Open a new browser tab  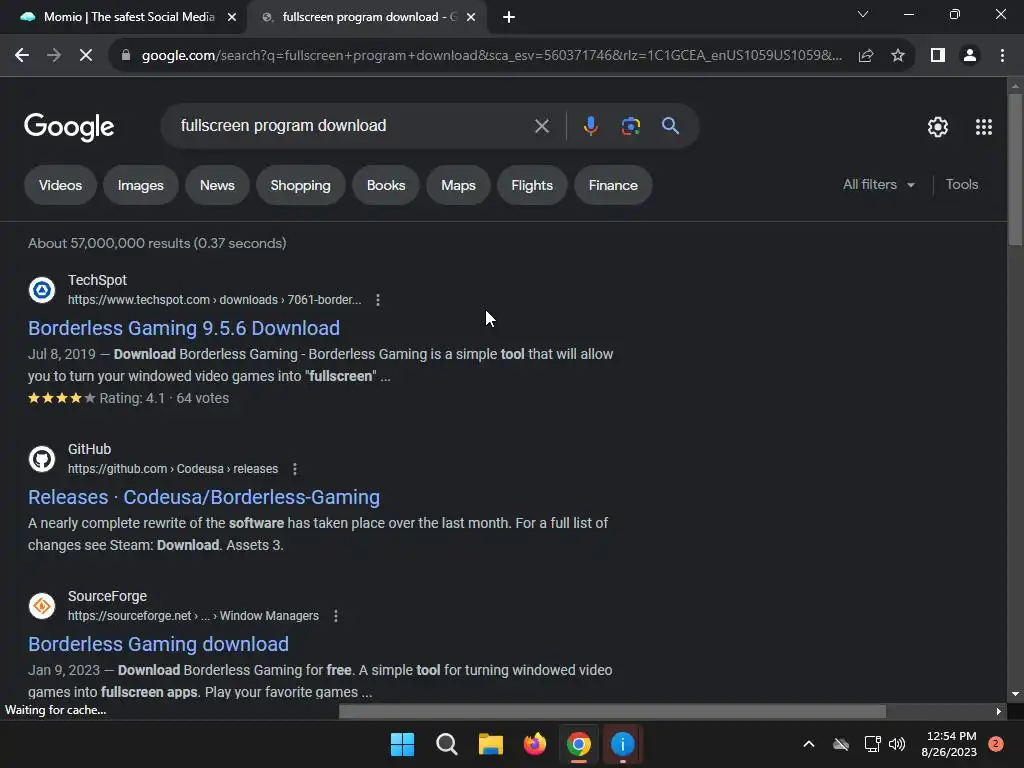509,17
